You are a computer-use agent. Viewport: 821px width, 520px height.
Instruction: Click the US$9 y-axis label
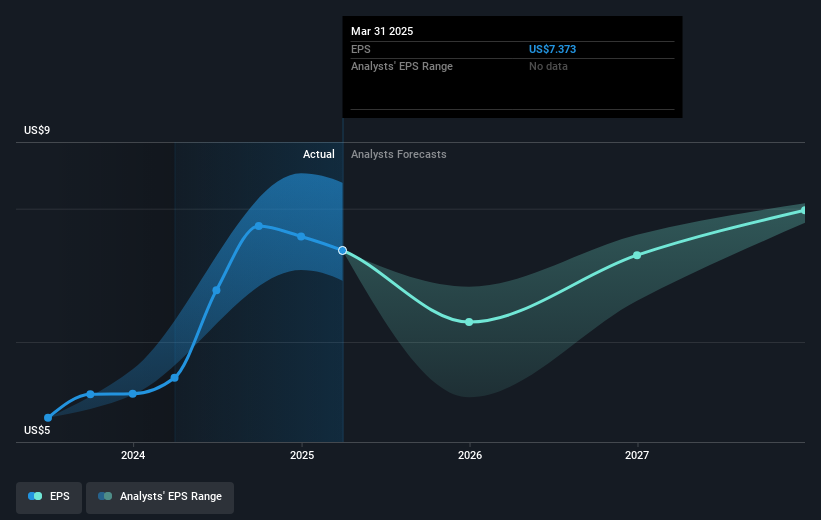37,130
